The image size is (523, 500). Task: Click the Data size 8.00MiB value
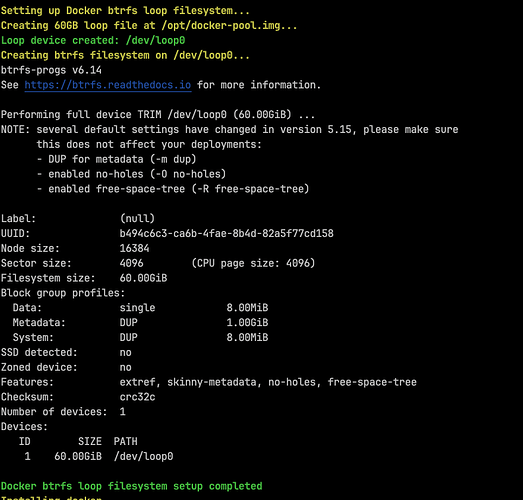pyautogui.click(x=247, y=308)
